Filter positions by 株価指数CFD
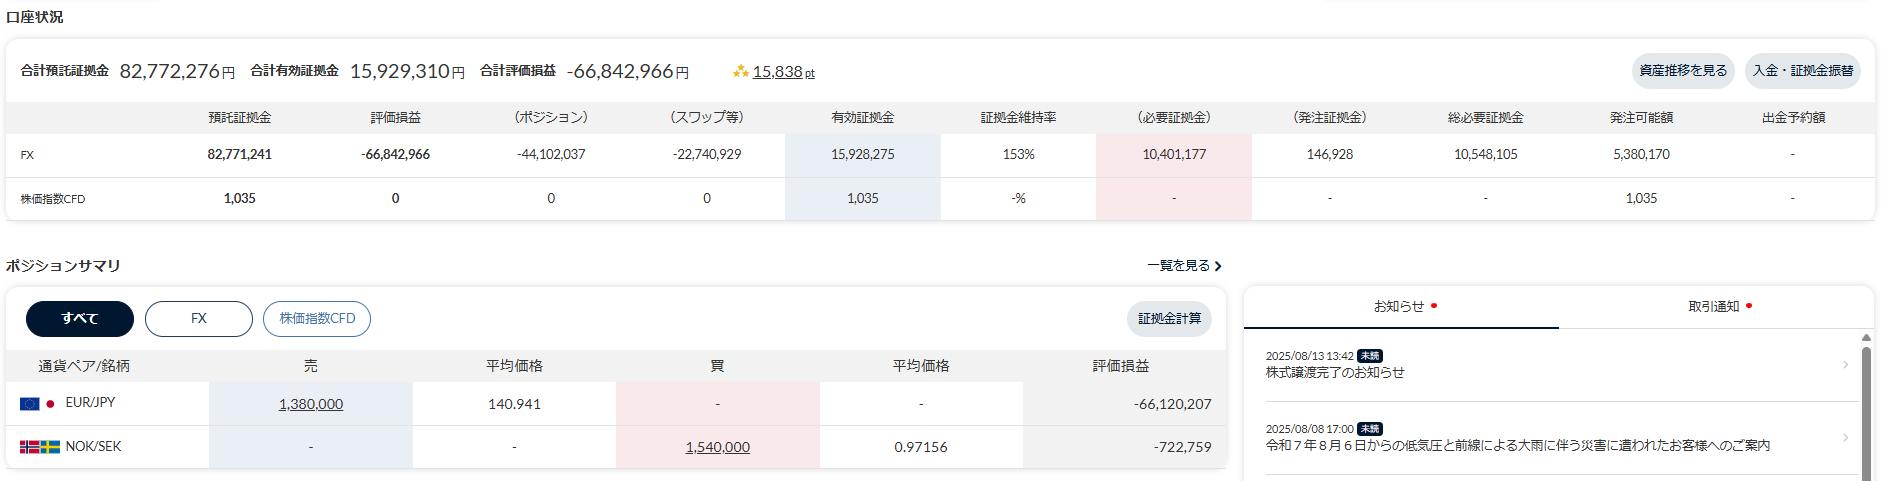The width and height of the screenshot is (1881, 481). point(317,319)
